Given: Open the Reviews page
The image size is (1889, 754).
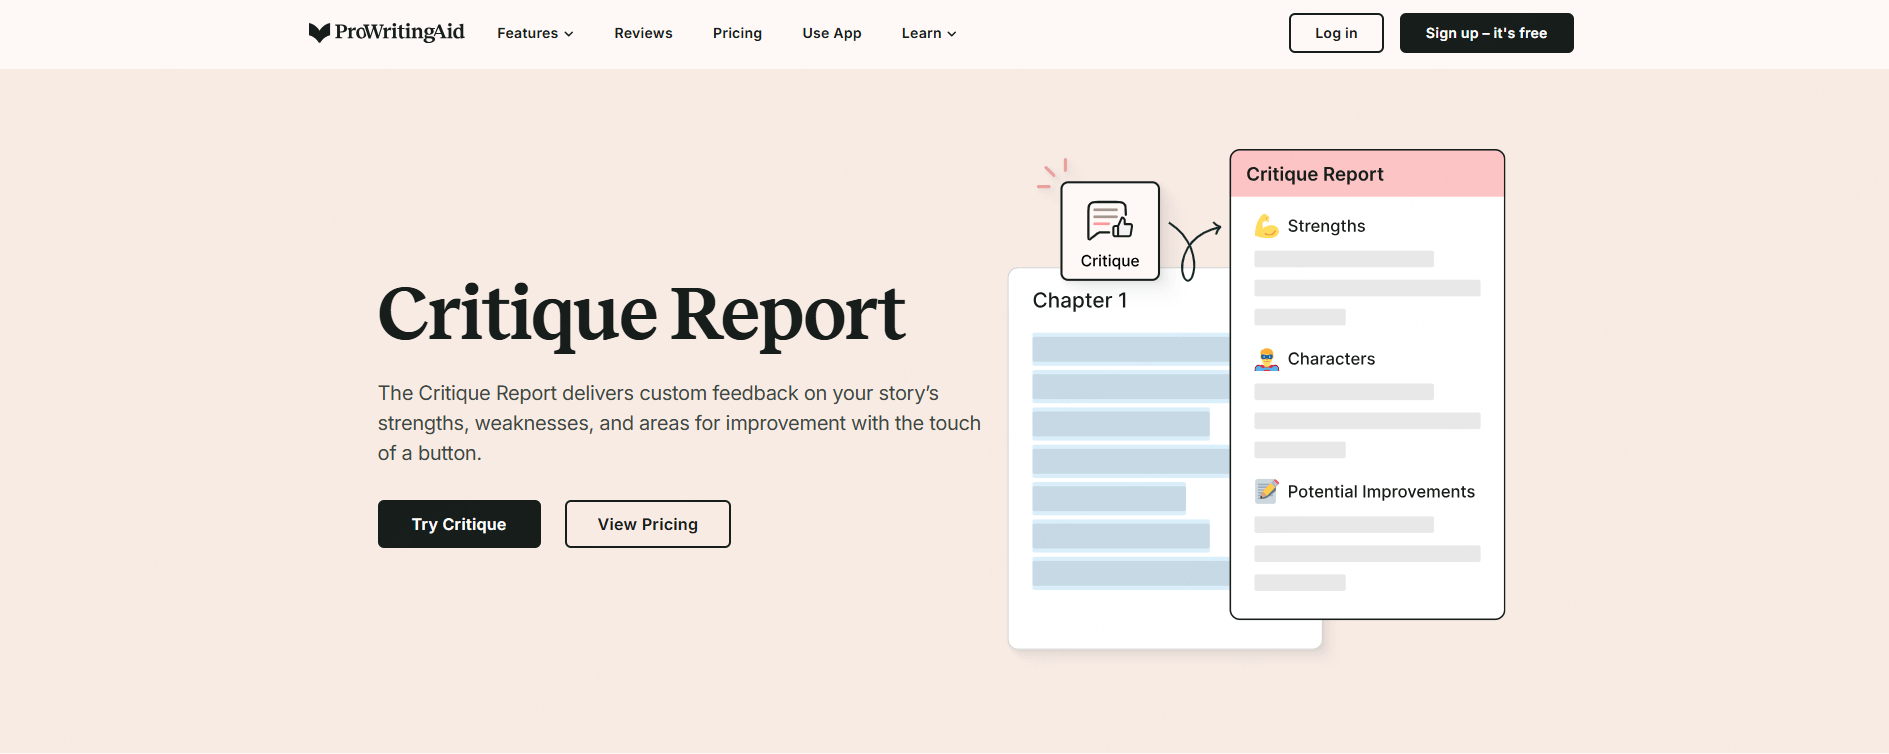Looking at the screenshot, I should pos(643,33).
